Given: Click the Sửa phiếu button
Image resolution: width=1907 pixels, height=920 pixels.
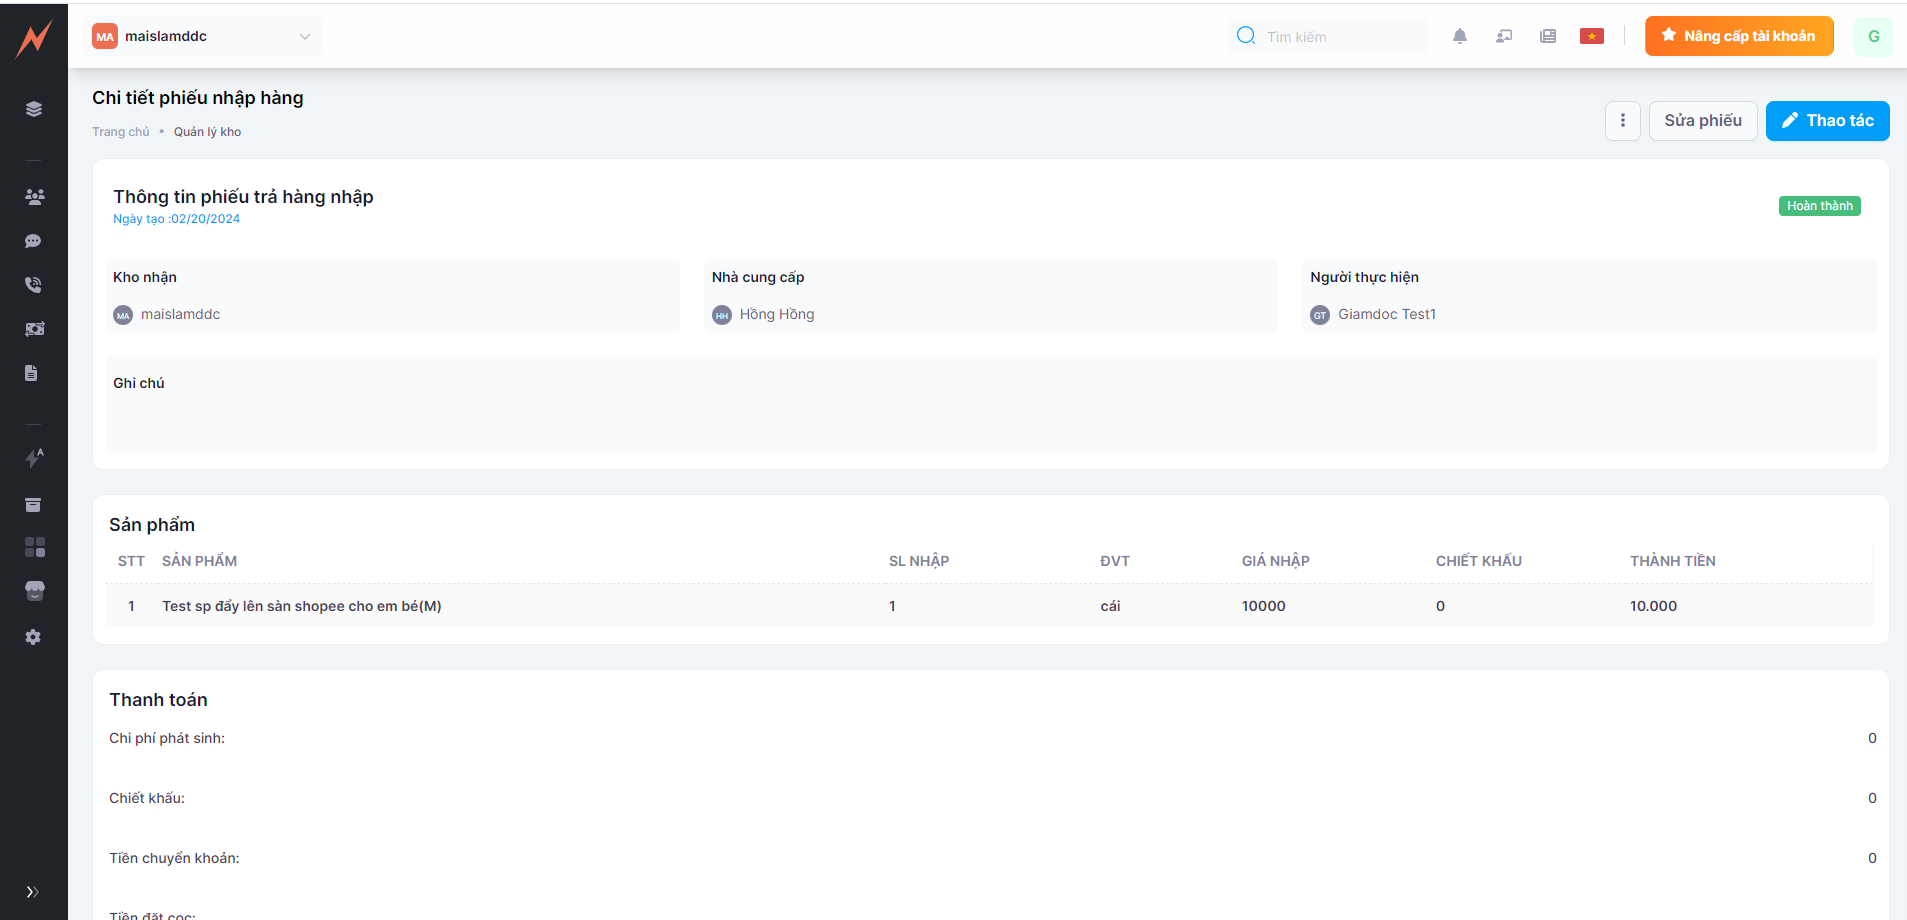Looking at the screenshot, I should [1702, 121].
